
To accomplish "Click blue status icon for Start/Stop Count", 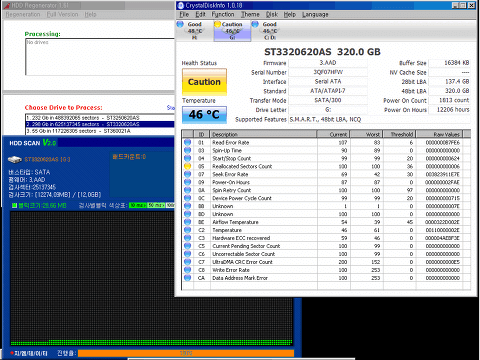I will [x=188, y=158].
